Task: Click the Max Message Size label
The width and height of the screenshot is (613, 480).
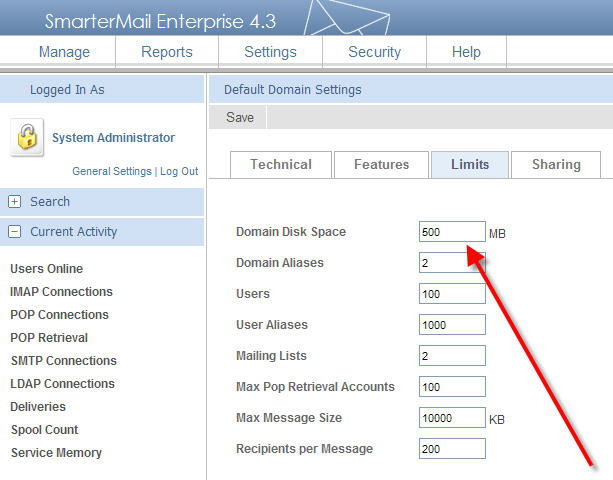Action: coord(289,418)
